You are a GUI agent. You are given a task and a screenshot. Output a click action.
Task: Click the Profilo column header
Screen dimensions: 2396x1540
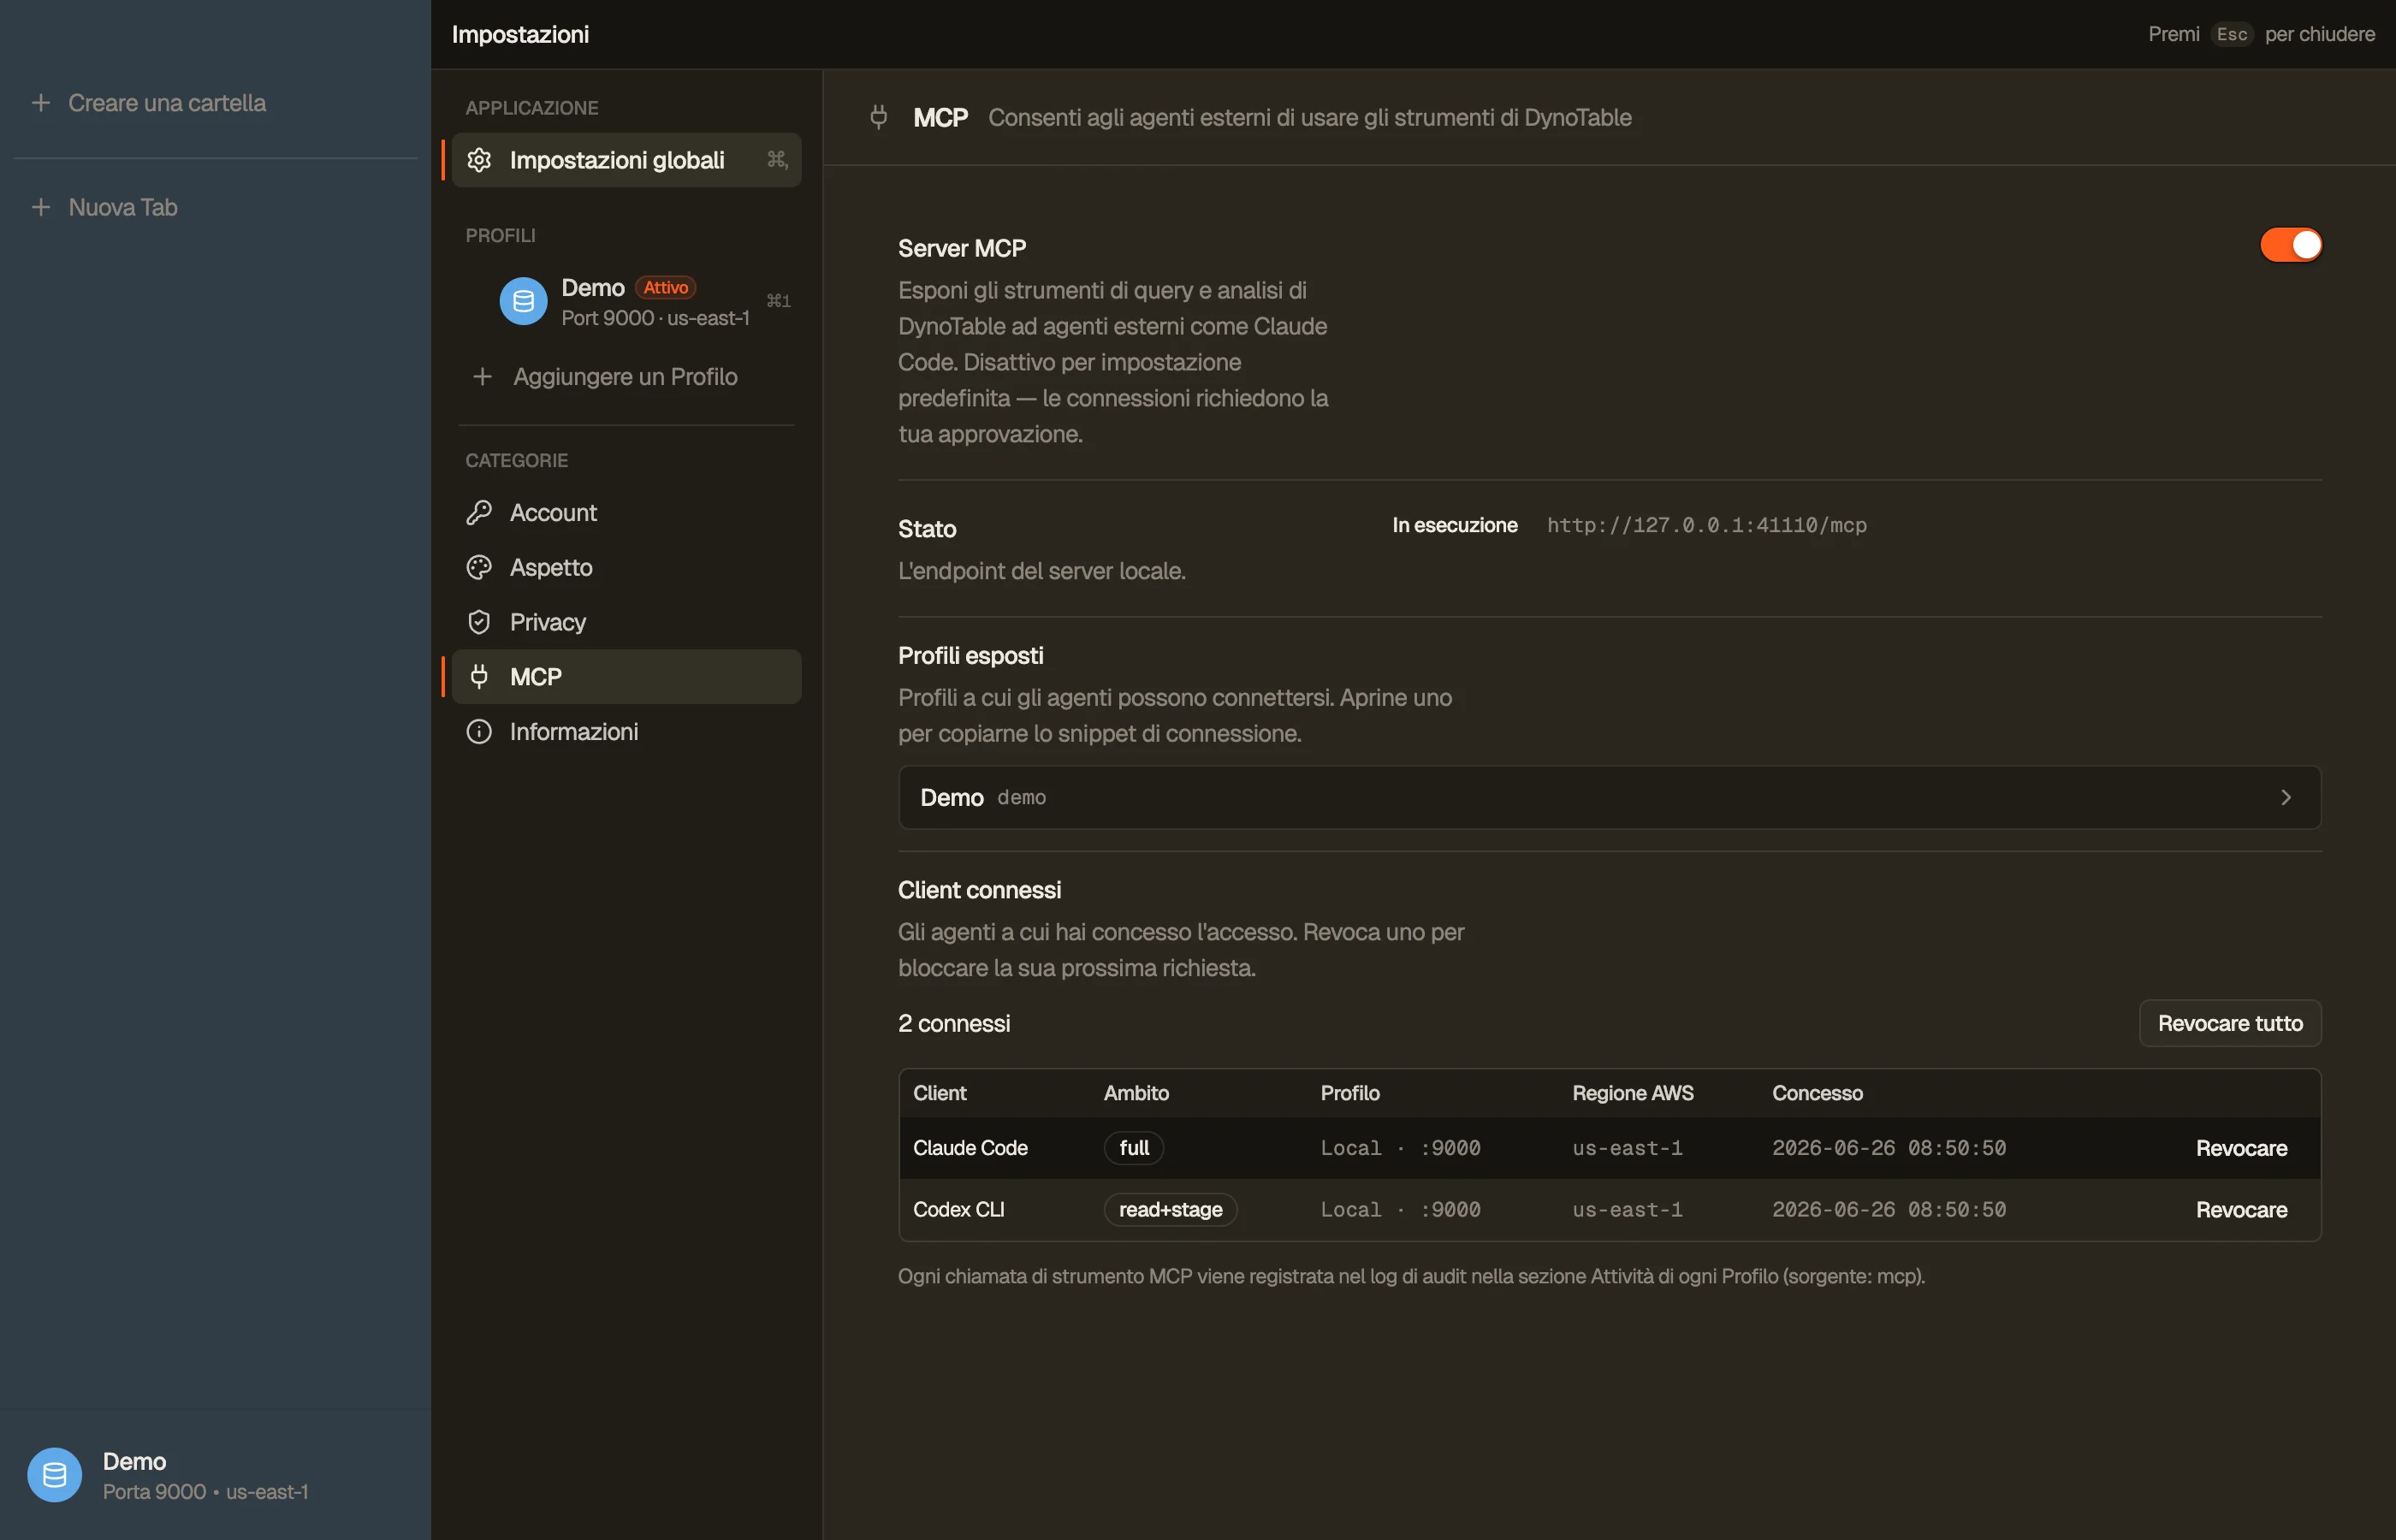[x=1350, y=1093]
